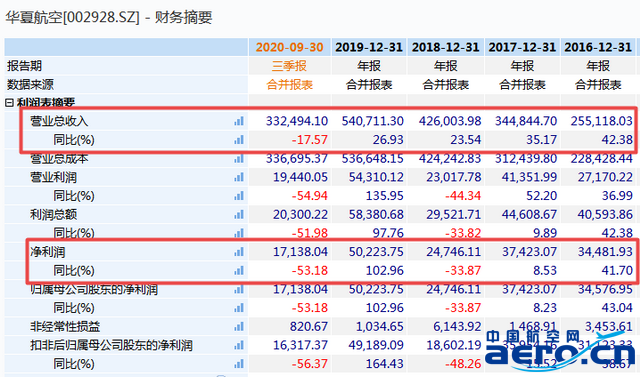
Task: Collapse the 利润表摘要 section
Action: pyautogui.click(x=9, y=103)
